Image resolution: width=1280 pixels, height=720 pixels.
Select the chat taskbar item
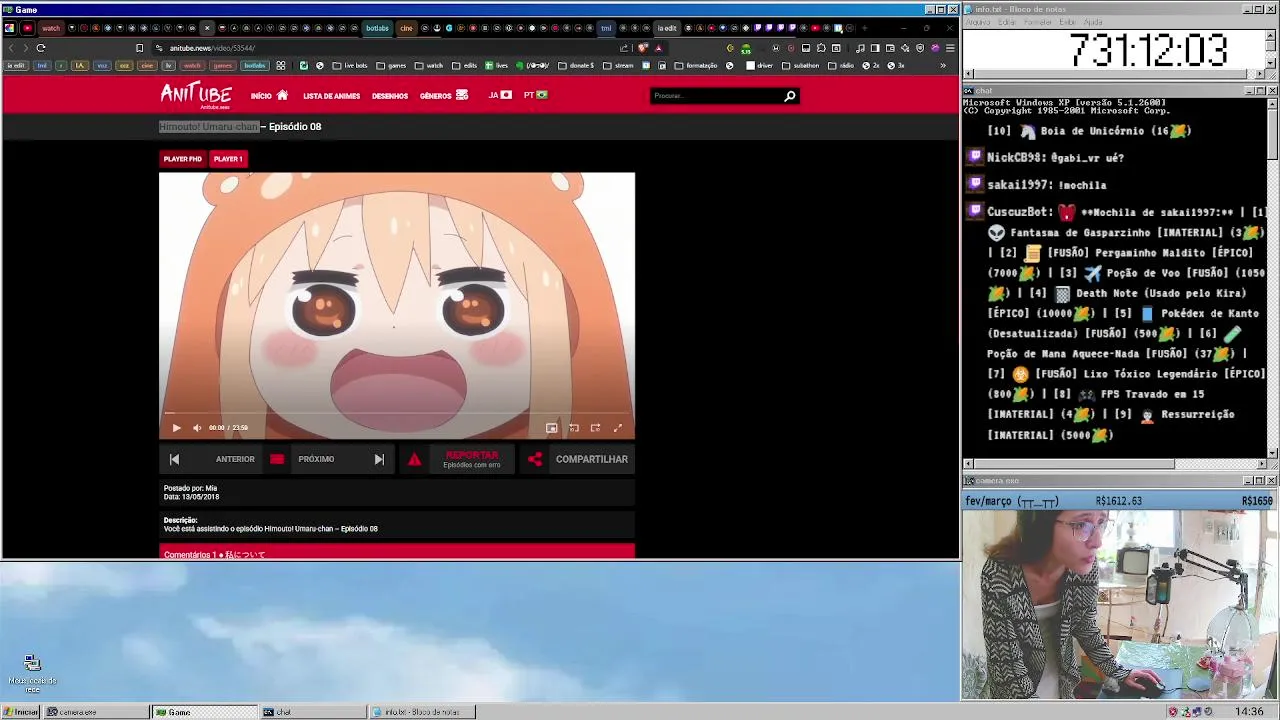pyautogui.click(x=313, y=712)
